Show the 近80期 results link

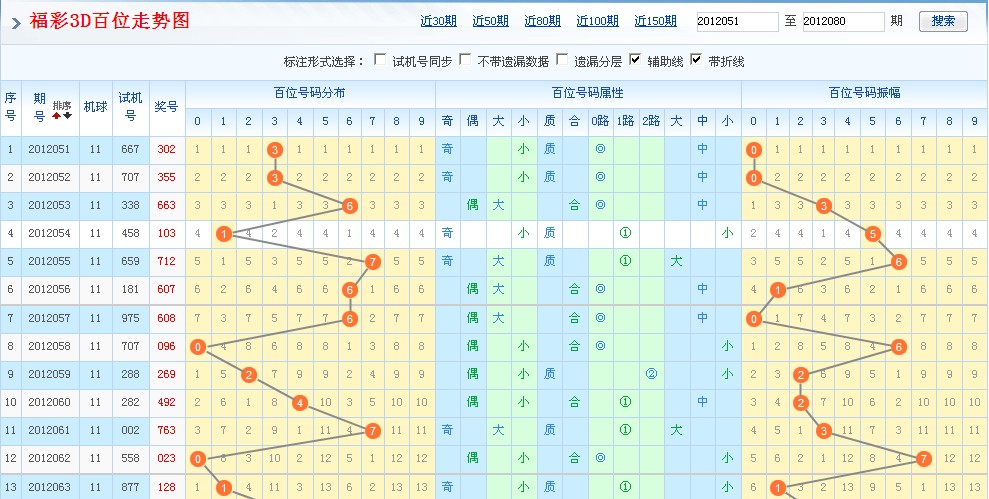coord(542,21)
